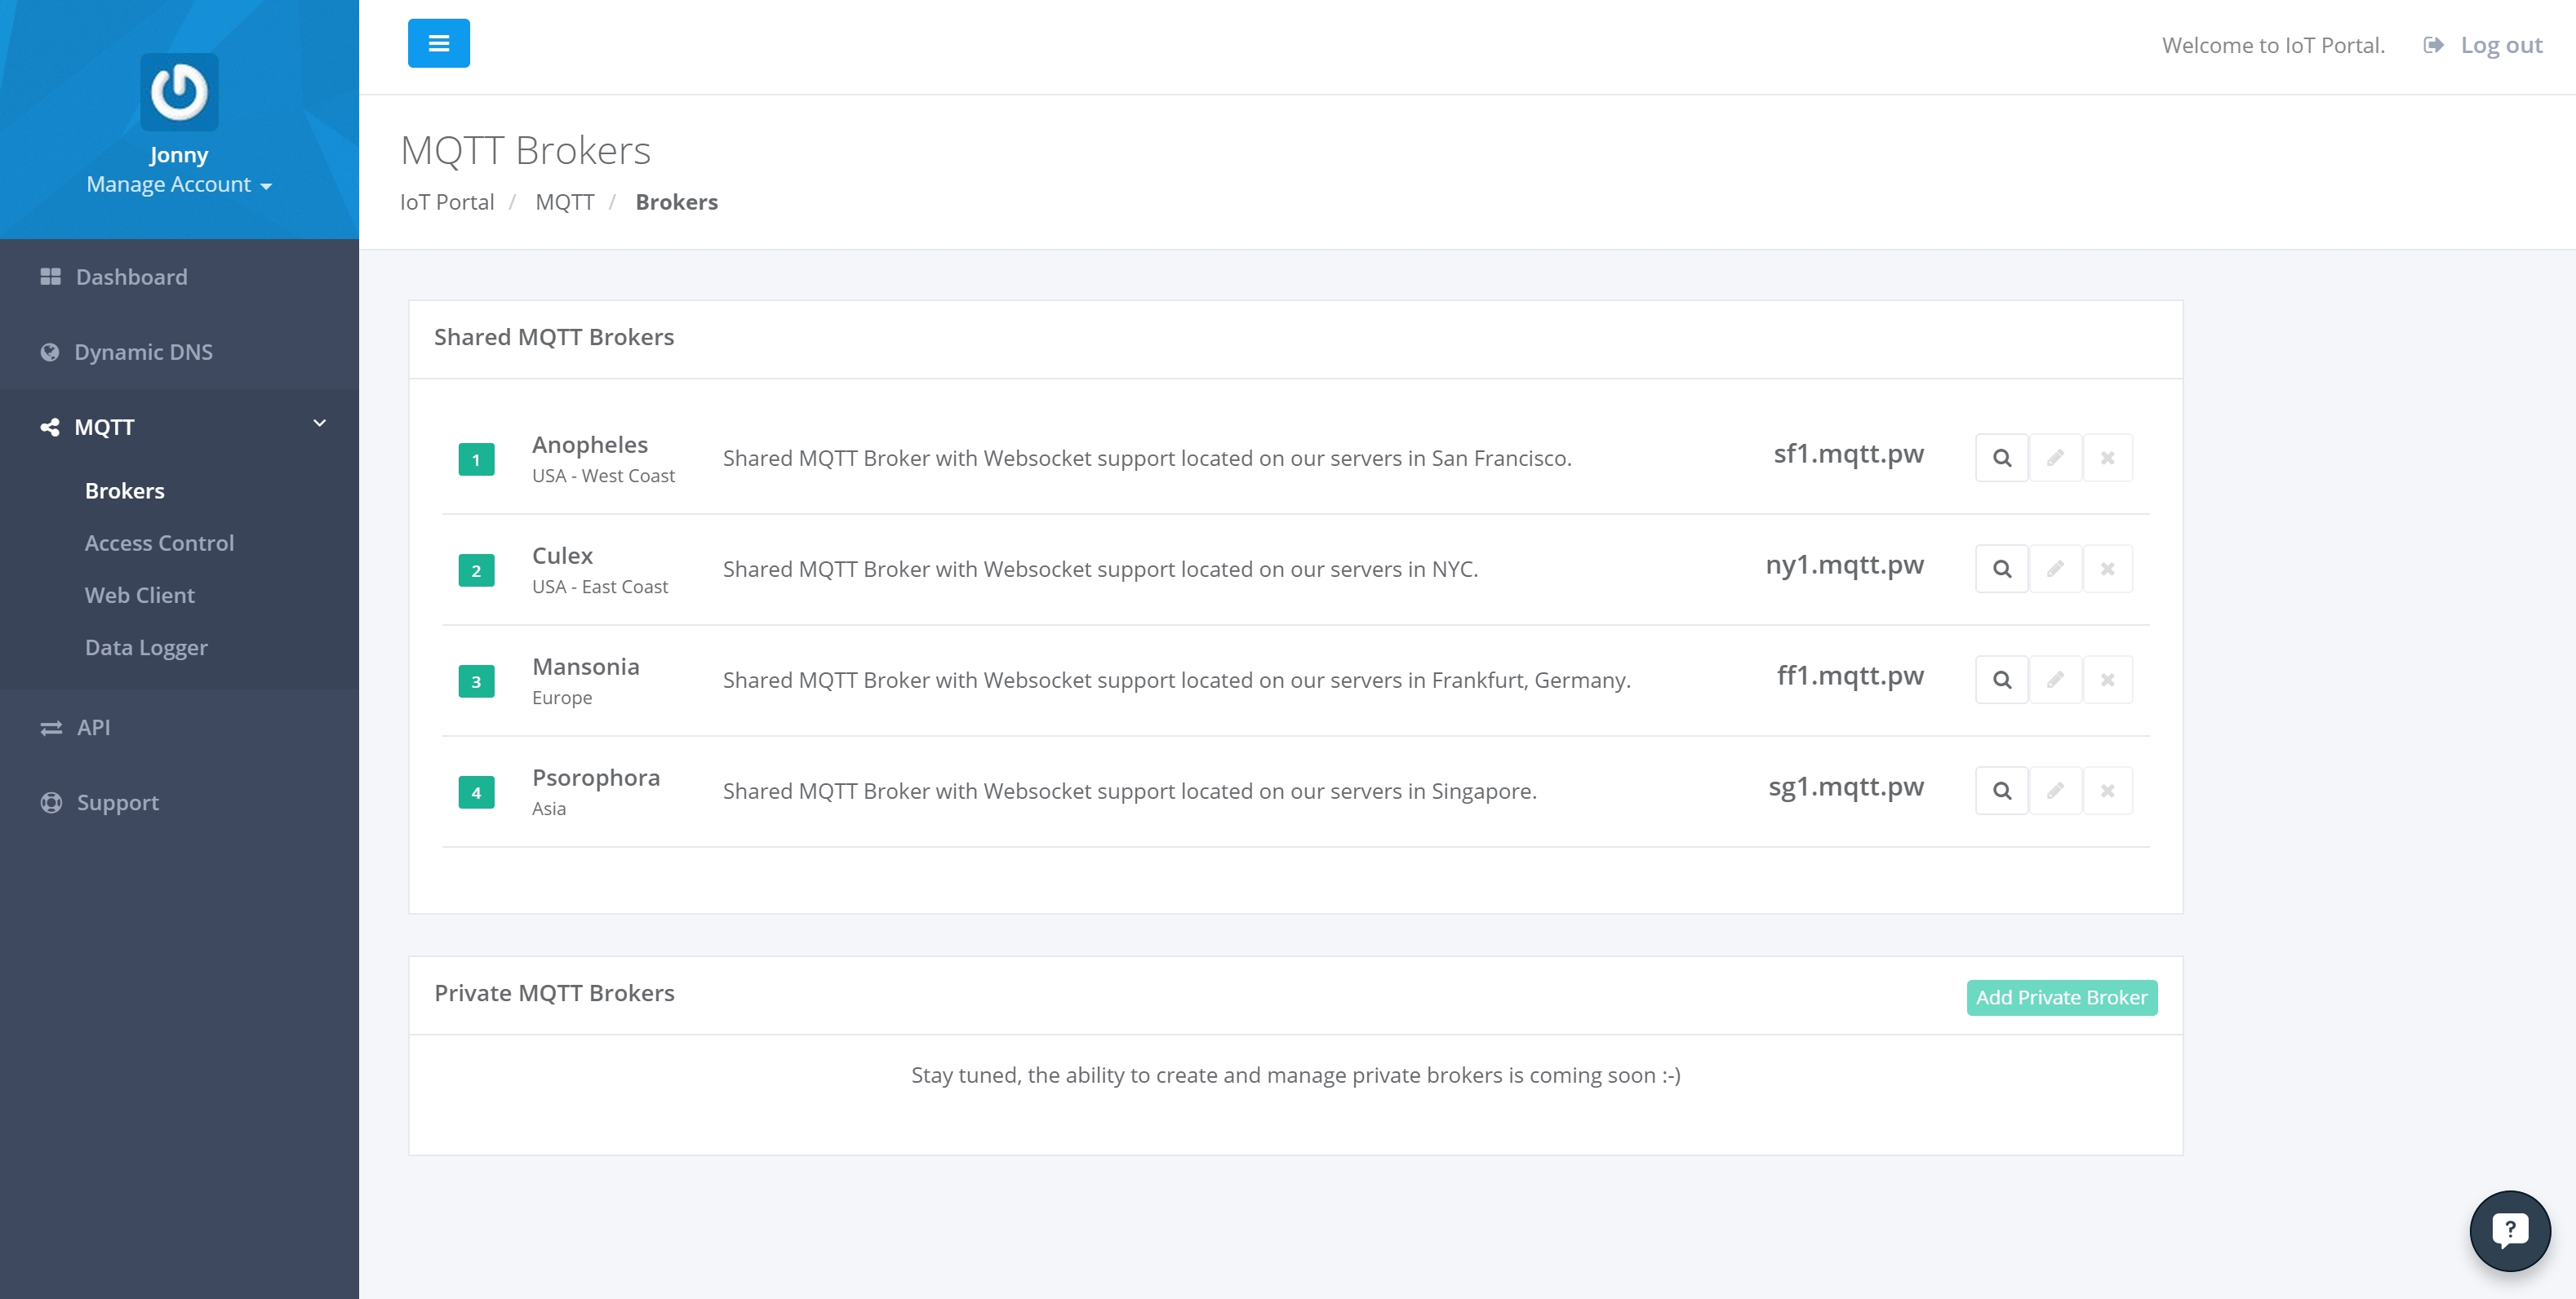Click the Support lifebuoy icon
The width and height of the screenshot is (2576, 1299).
coord(51,803)
